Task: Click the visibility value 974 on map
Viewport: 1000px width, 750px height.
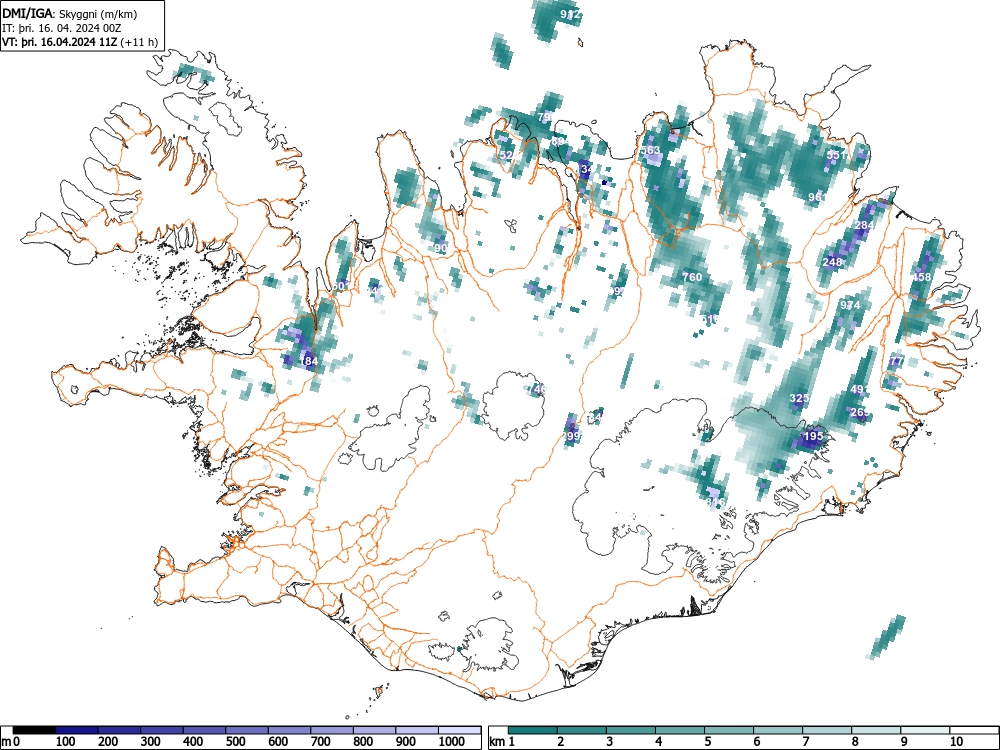Action: 850,305
